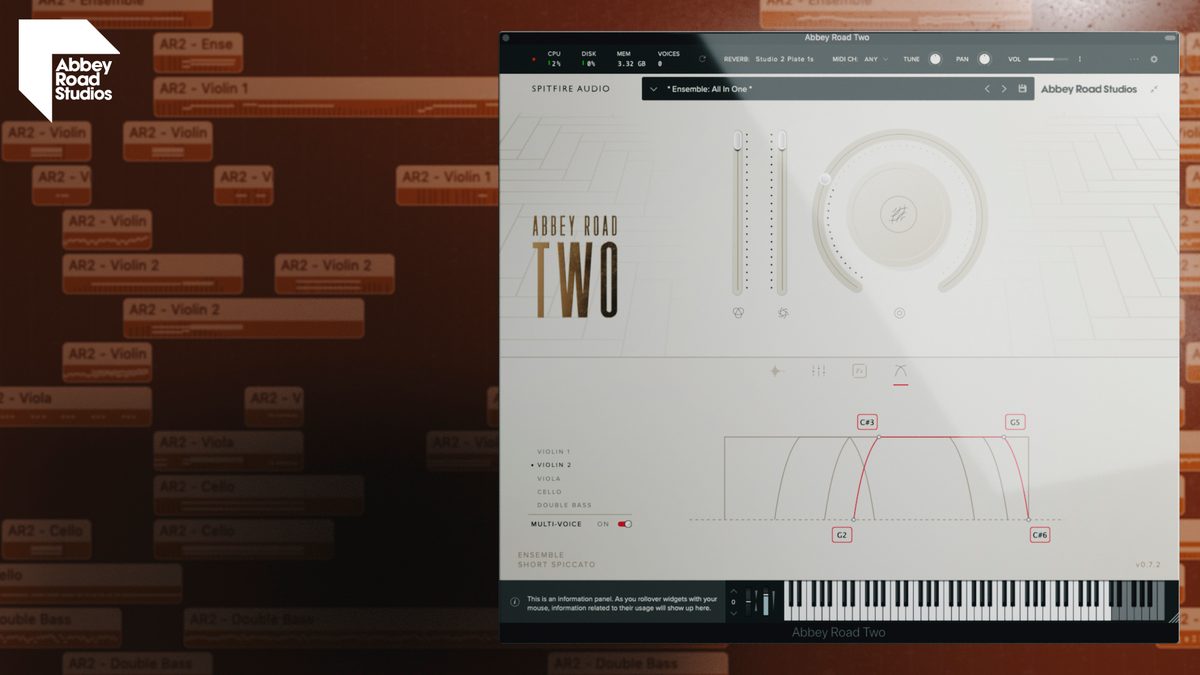Select Double Bass in the instrument list
The width and height of the screenshot is (1200, 675).
pyautogui.click(x=564, y=506)
